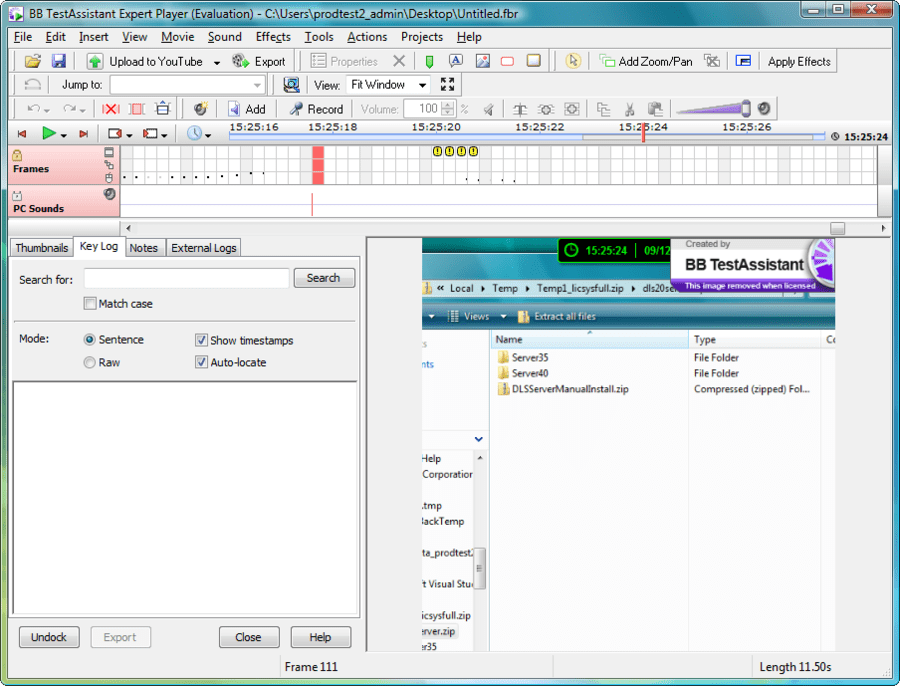Click the timeline horizontal scrollbar thumb
Viewport: 900px width, 686px height.
pyautogui.click(x=837, y=228)
